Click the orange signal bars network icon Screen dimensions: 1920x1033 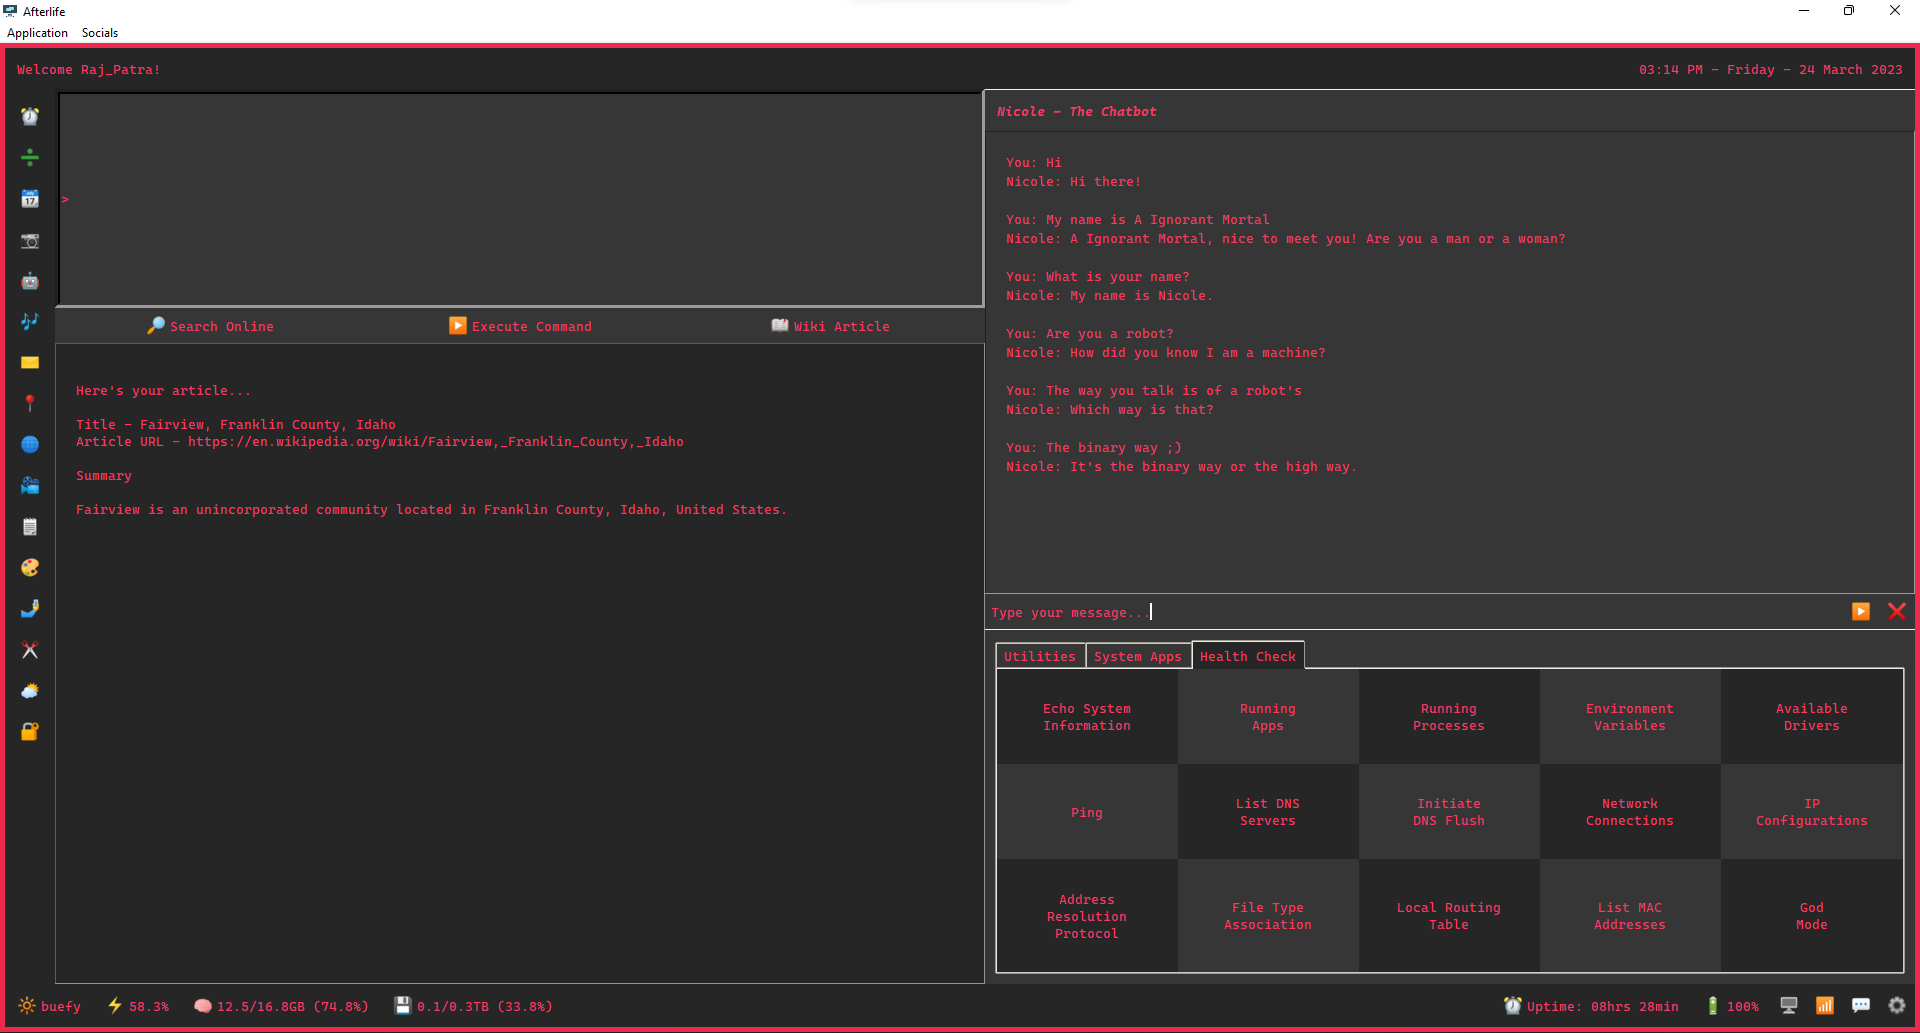(1825, 1005)
